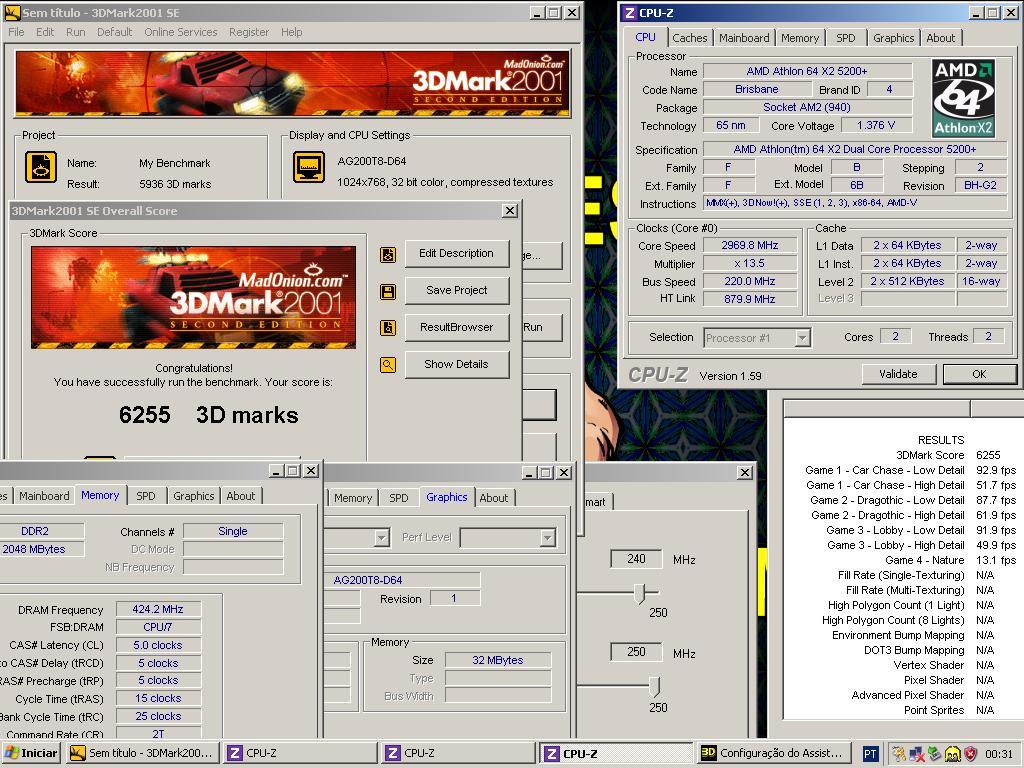Open About tab in the CPU-Z graphics window

[x=494, y=498]
